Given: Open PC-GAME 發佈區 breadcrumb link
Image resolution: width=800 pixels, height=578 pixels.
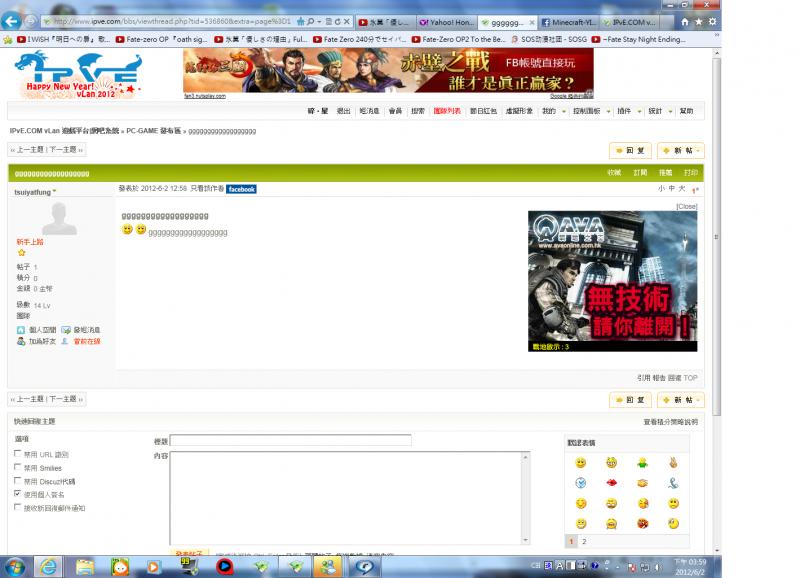Looking at the screenshot, I should pos(154,131).
